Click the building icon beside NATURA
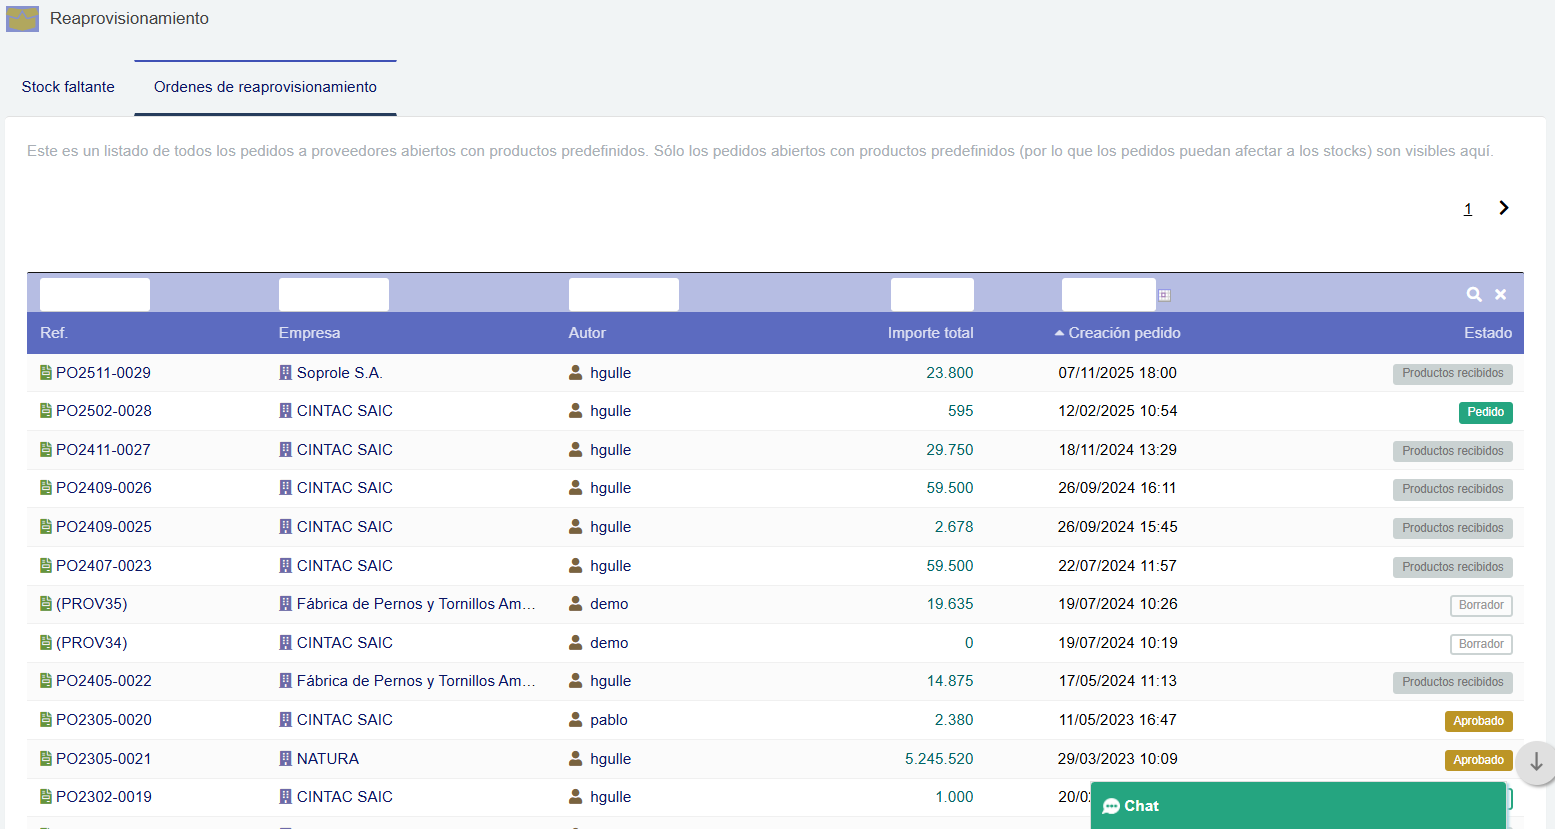This screenshot has width=1555, height=829. point(283,758)
